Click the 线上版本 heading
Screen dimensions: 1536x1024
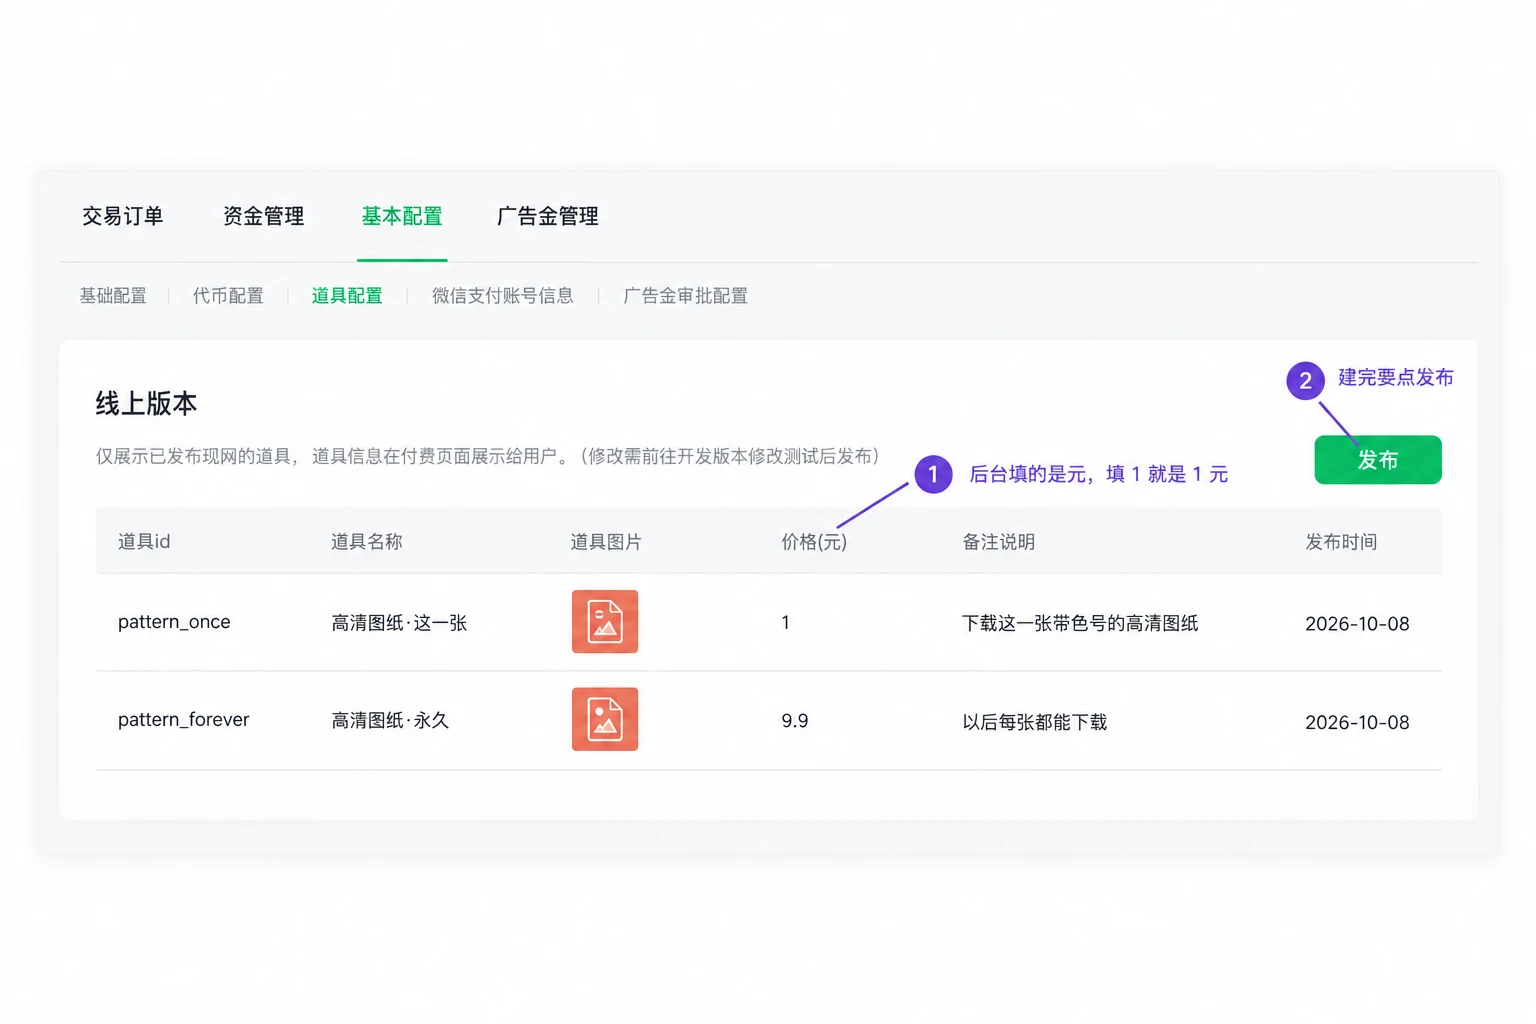pyautogui.click(x=146, y=403)
